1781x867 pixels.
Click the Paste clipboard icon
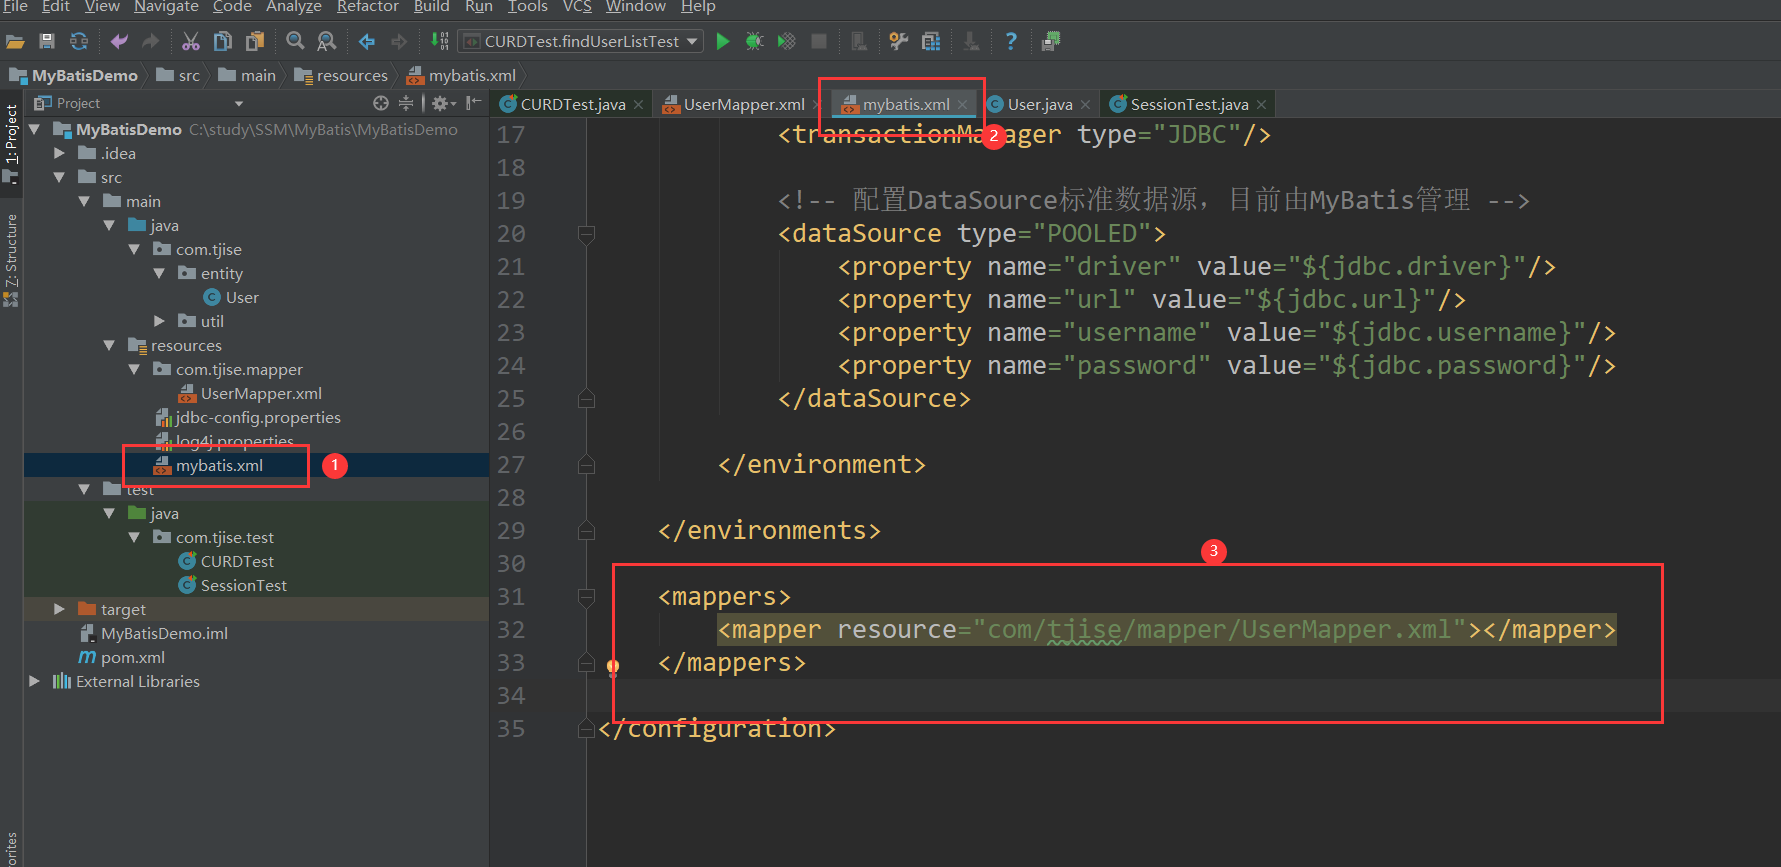(255, 41)
